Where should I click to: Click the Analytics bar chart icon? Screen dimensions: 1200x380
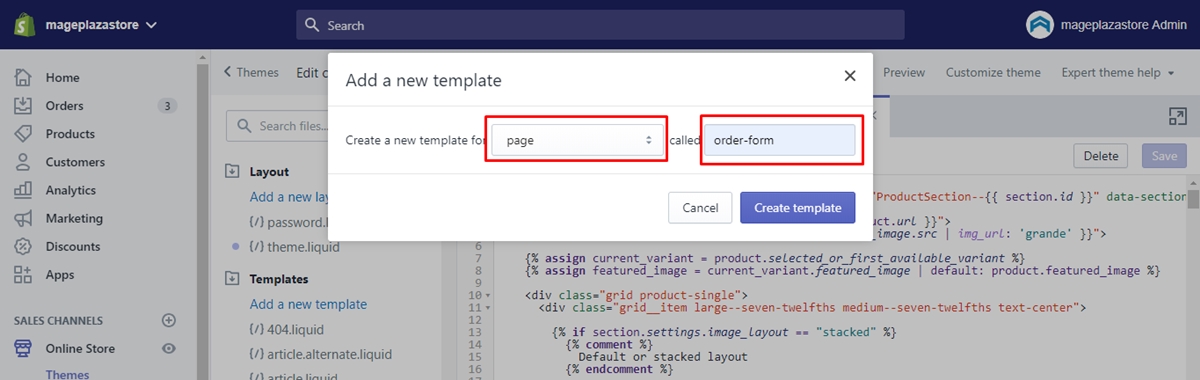23,190
